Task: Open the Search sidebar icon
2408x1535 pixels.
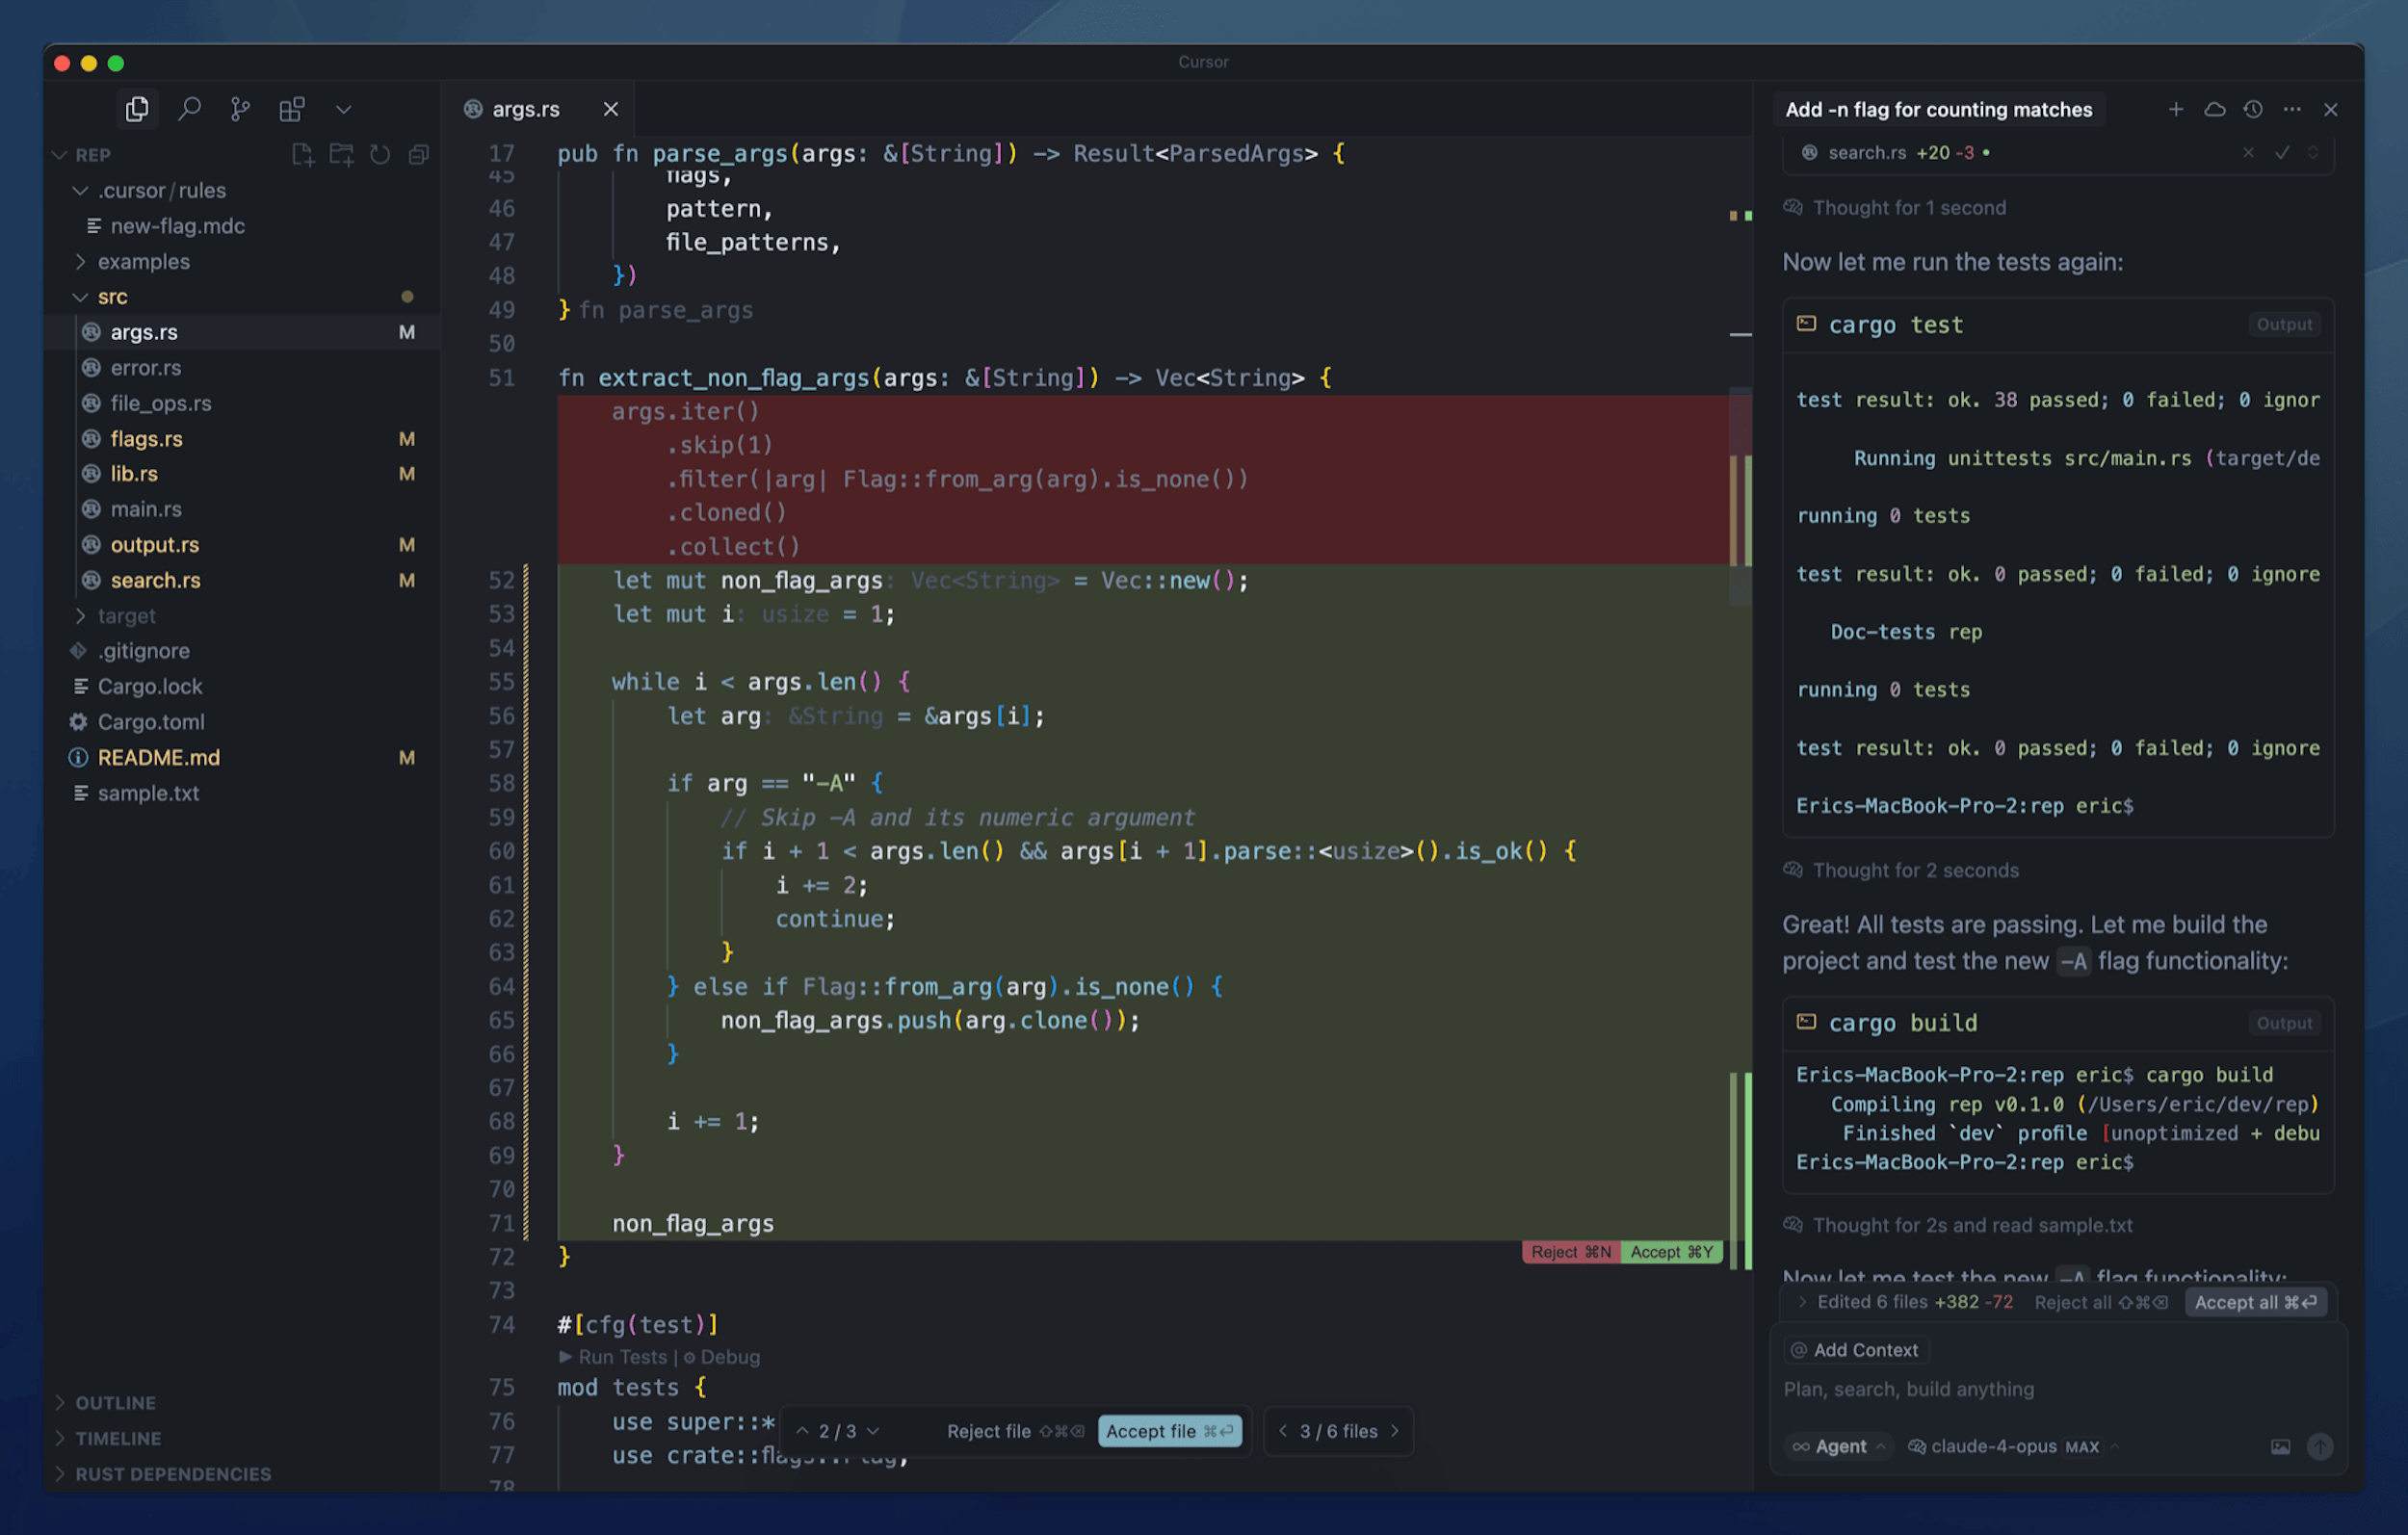Action: pos(189,108)
